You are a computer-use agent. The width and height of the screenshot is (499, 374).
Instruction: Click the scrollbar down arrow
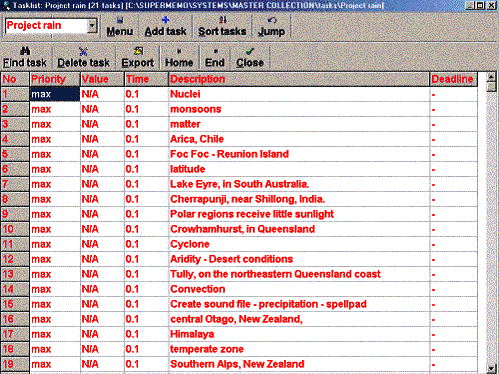tap(491, 369)
